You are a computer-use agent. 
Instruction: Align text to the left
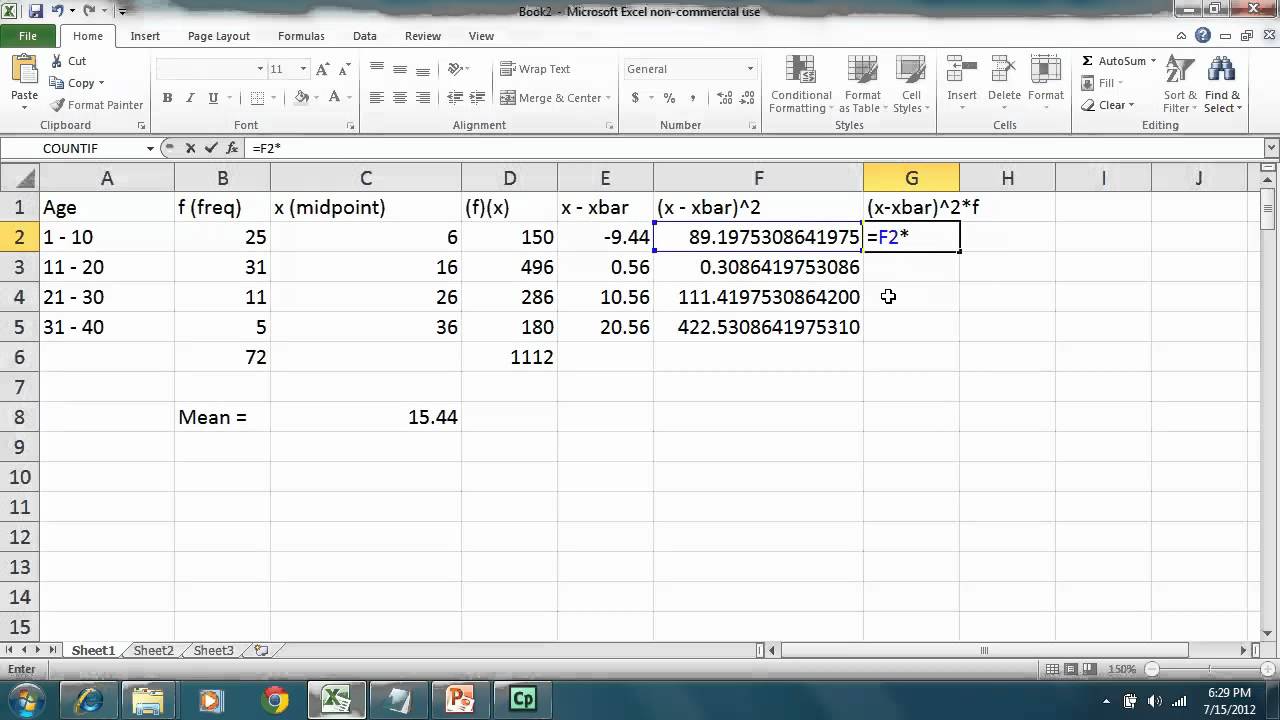click(376, 98)
